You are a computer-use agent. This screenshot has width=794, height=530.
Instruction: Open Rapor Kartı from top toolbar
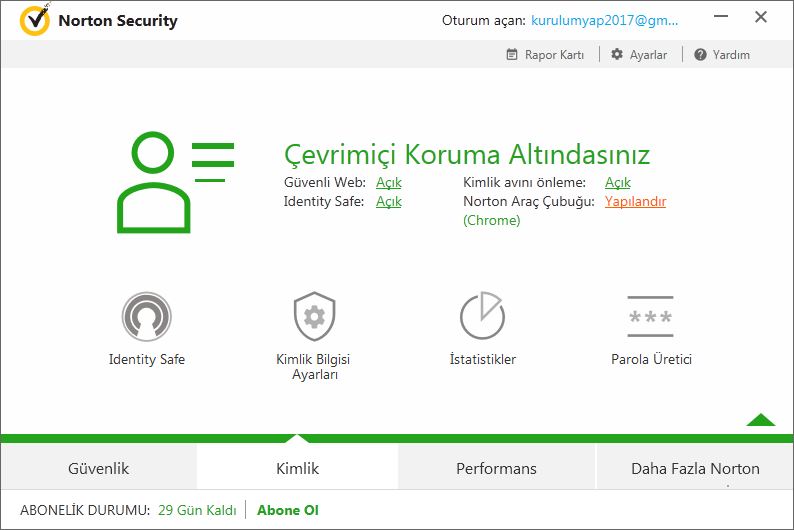click(554, 55)
